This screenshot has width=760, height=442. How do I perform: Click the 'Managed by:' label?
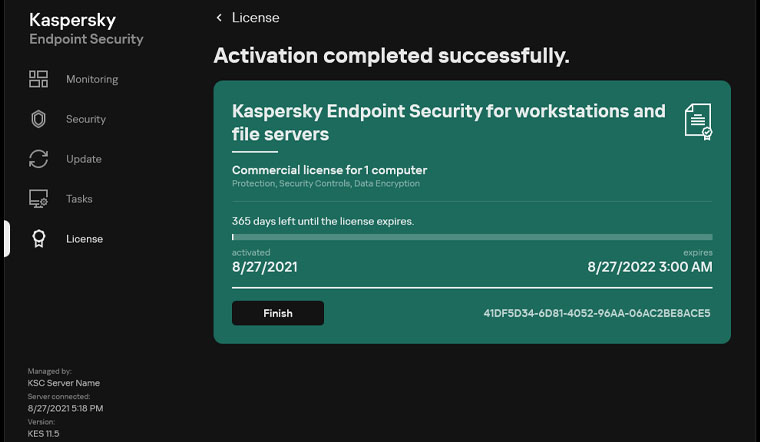coord(49,371)
